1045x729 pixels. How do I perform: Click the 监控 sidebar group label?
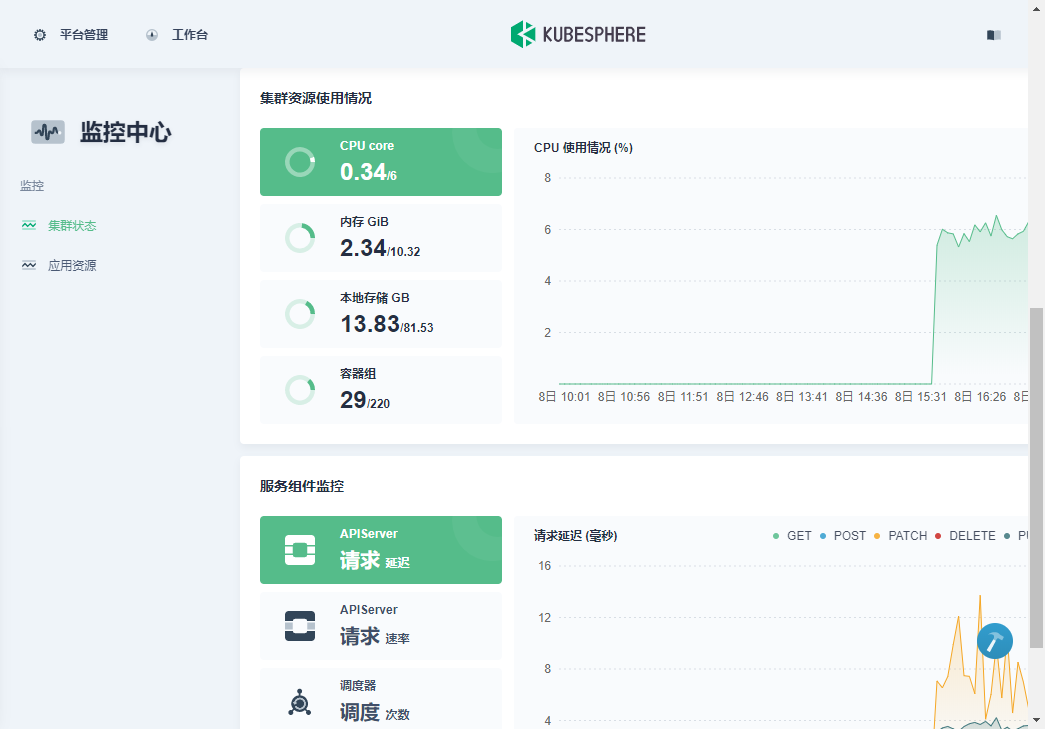pyautogui.click(x=32, y=185)
